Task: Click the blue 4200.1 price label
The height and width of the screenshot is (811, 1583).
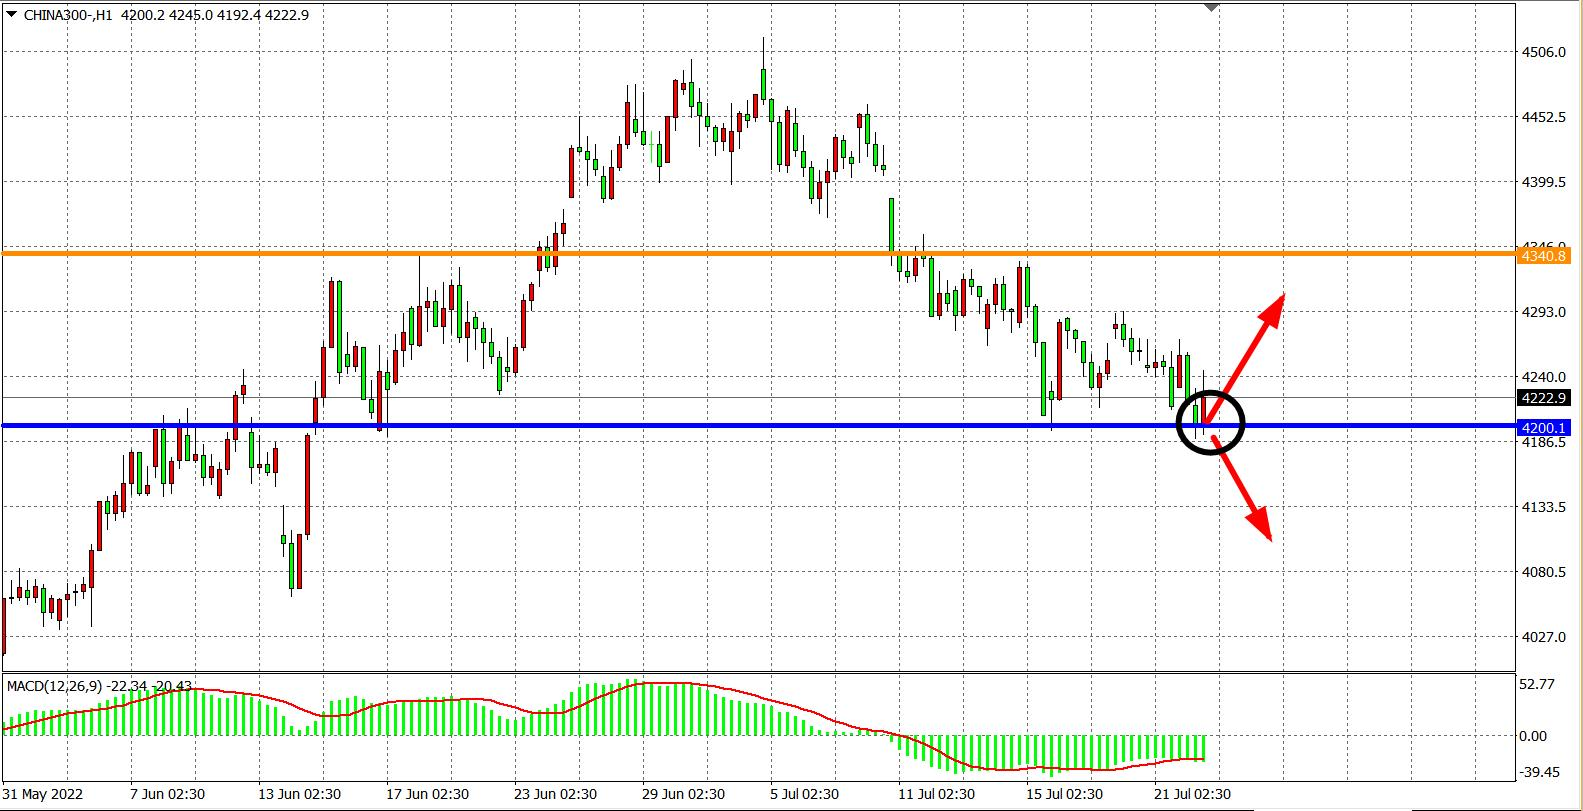Action: (x=1543, y=428)
